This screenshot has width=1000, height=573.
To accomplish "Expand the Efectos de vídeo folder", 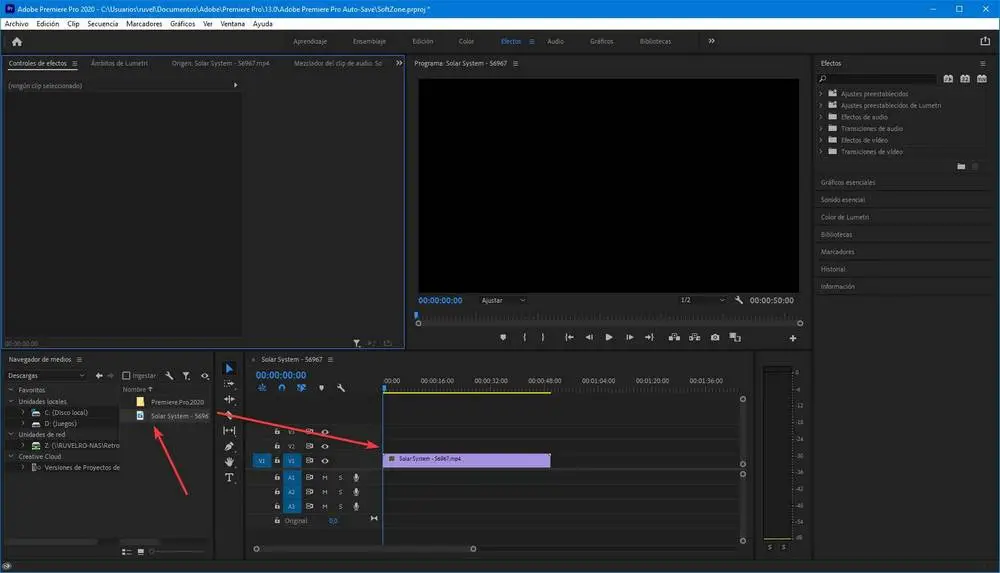I will [821, 140].
